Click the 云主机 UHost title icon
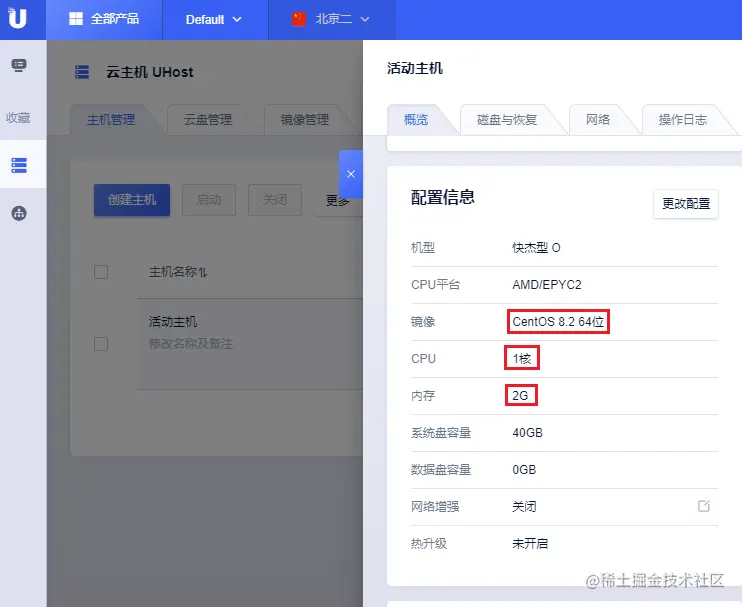This screenshot has width=742, height=607. (82, 72)
